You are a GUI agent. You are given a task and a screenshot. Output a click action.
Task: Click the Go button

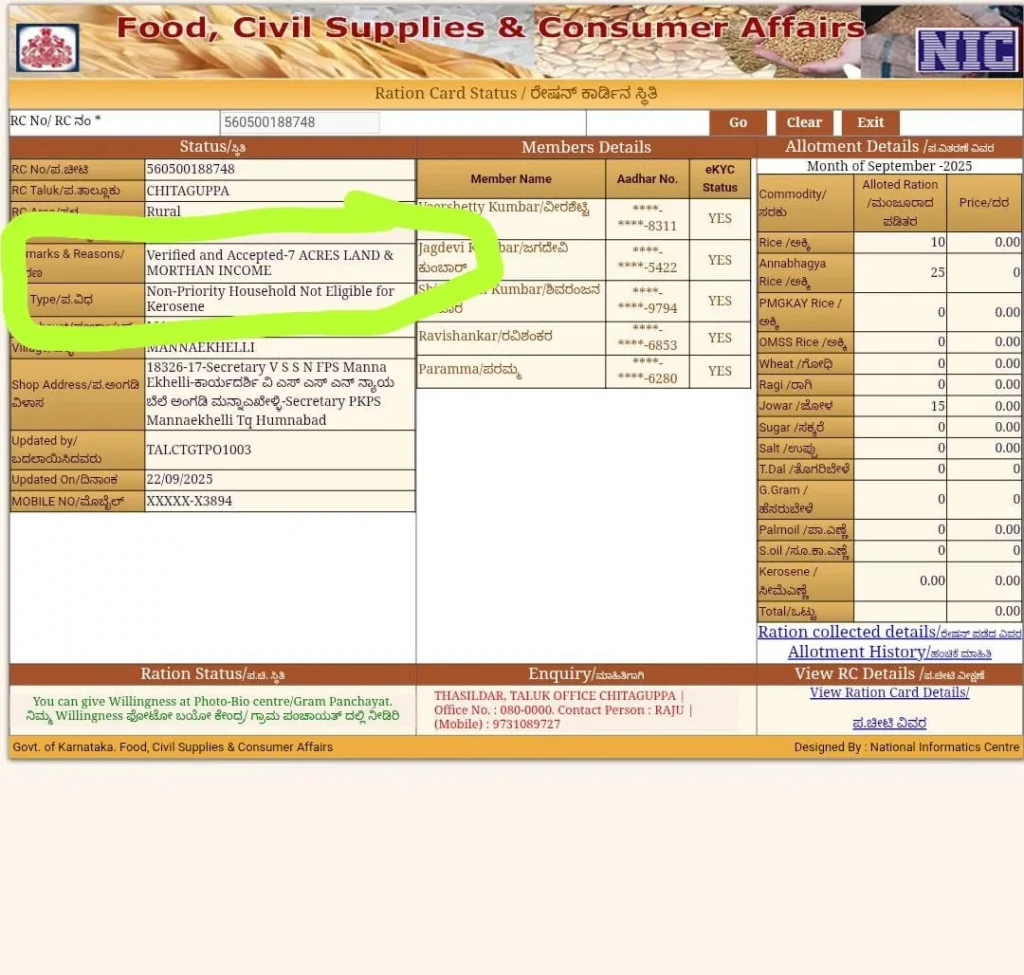tap(738, 123)
